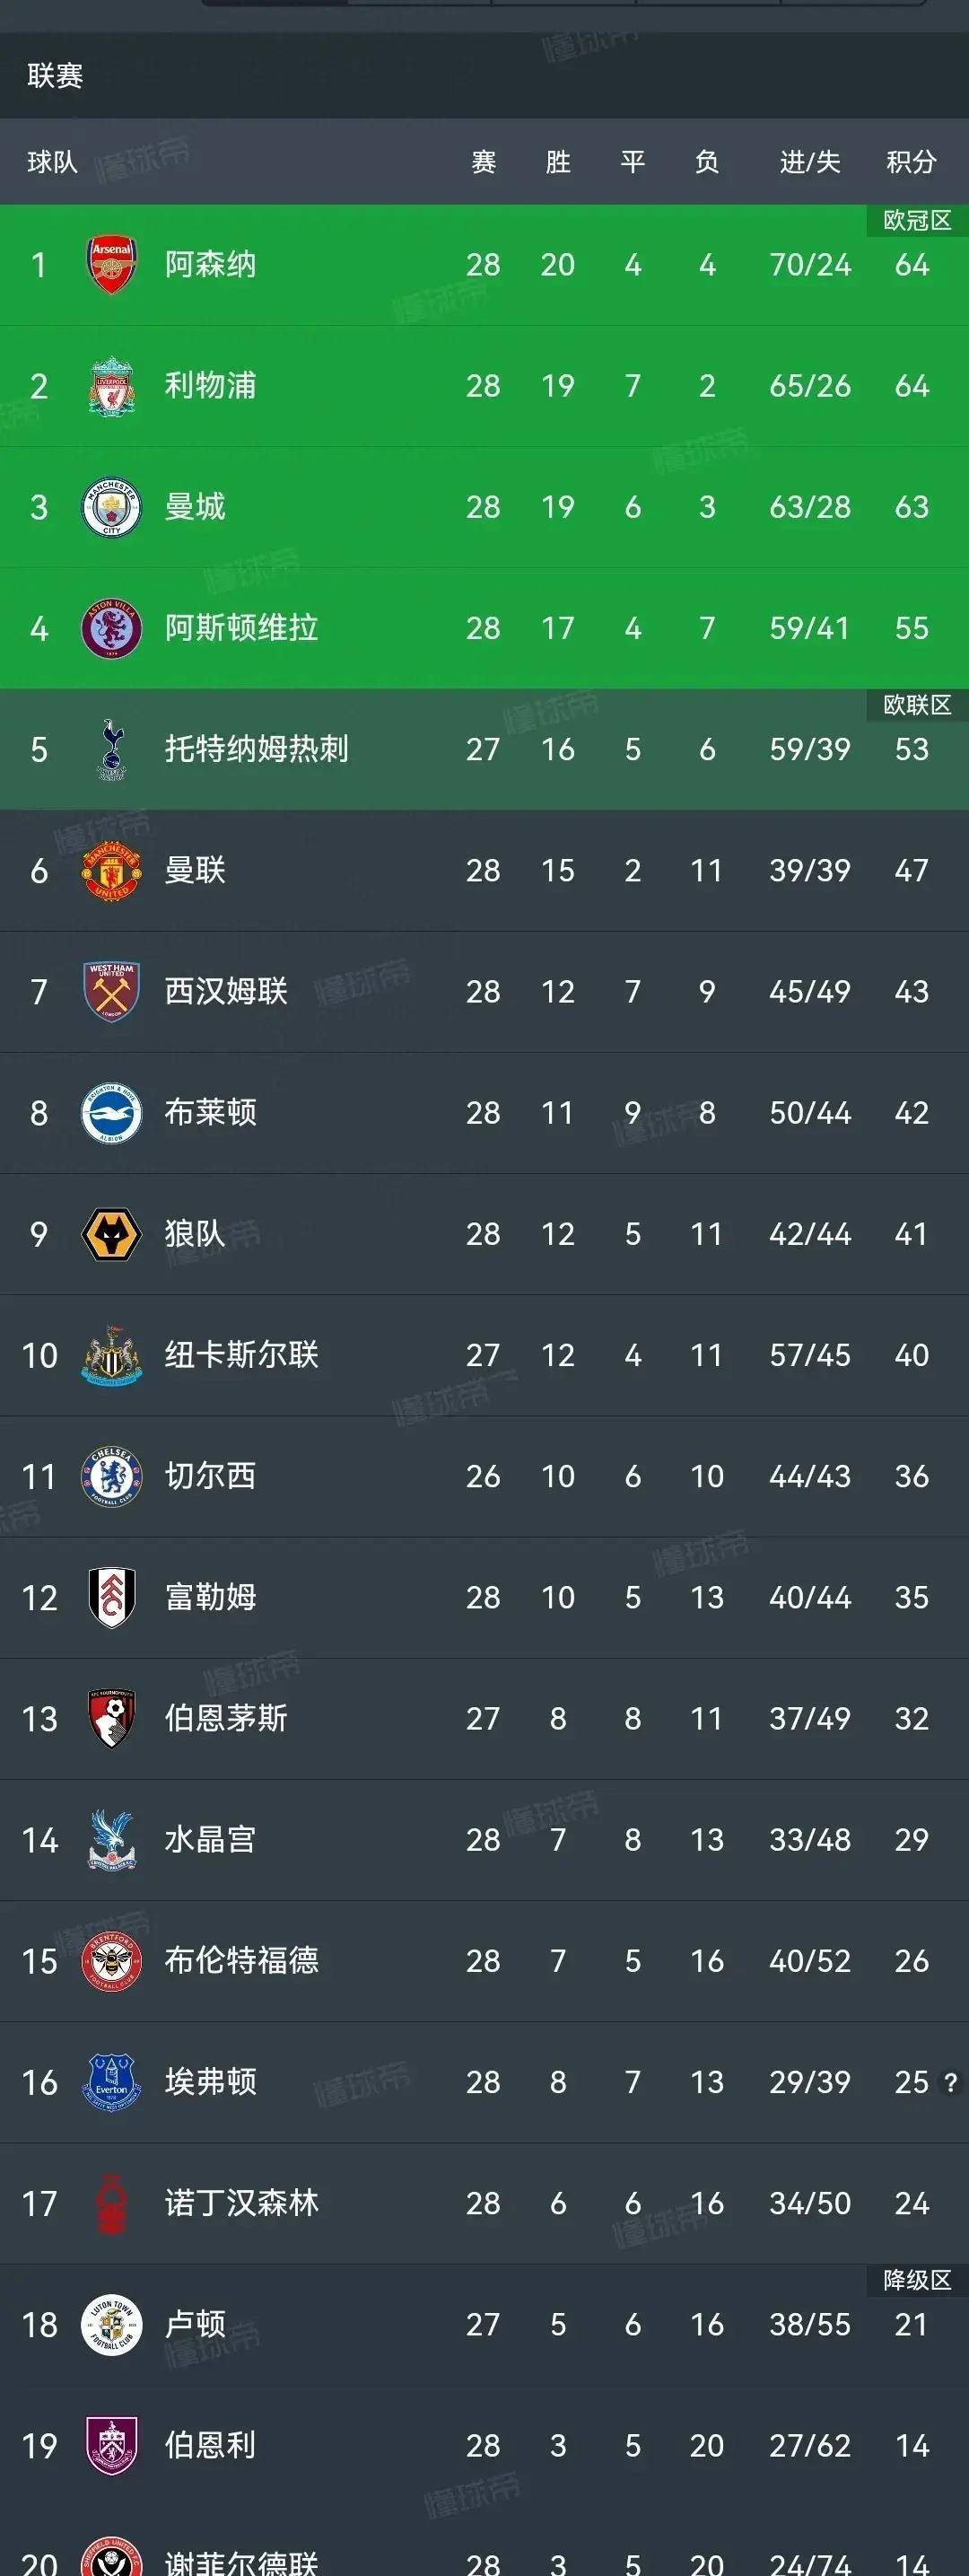
Task: Open team name 西汉姆联
Action: pyautogui.click(x=226, y=991)
